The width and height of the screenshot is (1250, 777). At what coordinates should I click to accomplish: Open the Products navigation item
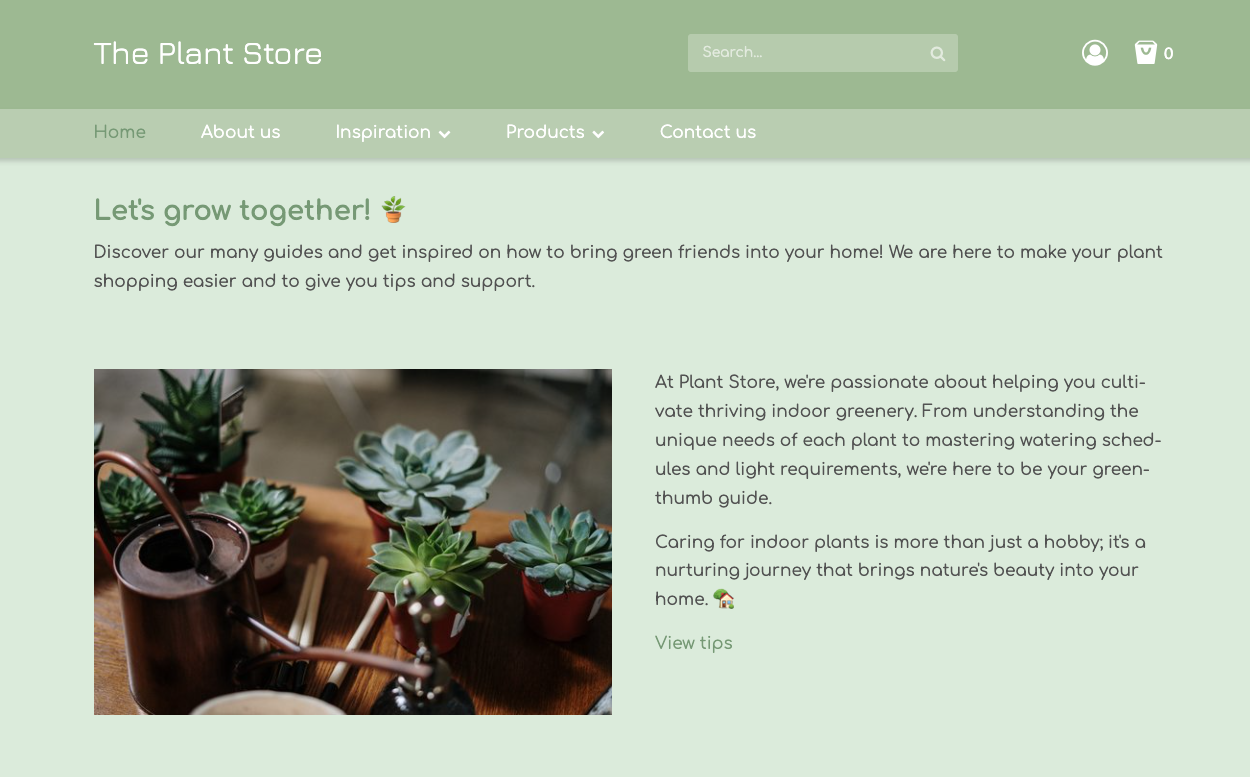[545, 133]
